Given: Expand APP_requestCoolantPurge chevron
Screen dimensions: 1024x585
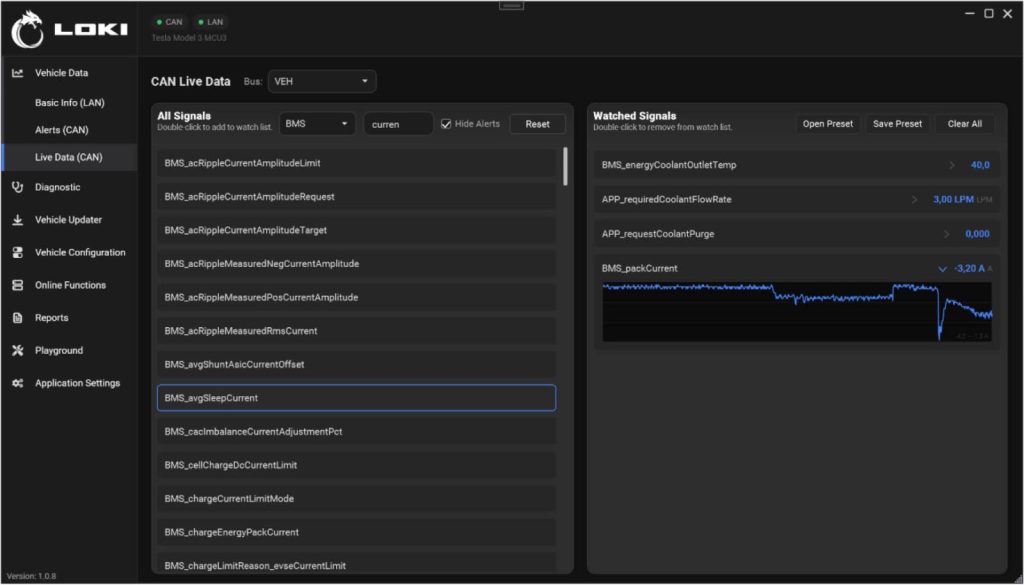Looking at the screenshot, I should tap(946, 234).
